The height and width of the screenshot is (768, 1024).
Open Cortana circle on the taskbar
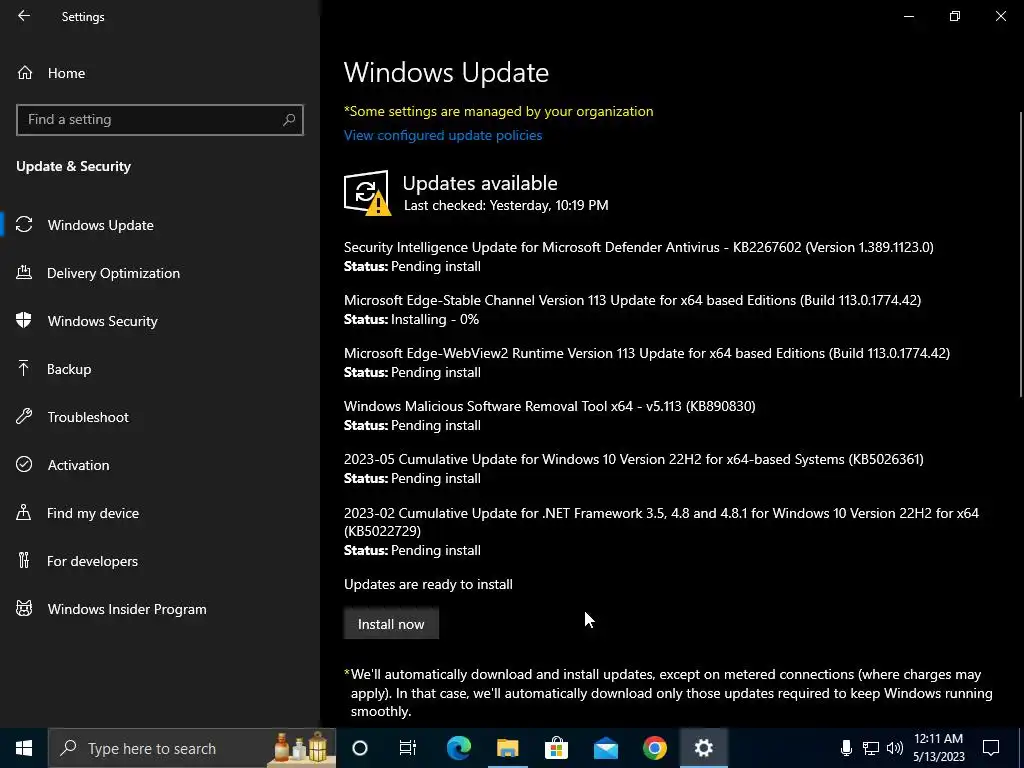(360, 748)
